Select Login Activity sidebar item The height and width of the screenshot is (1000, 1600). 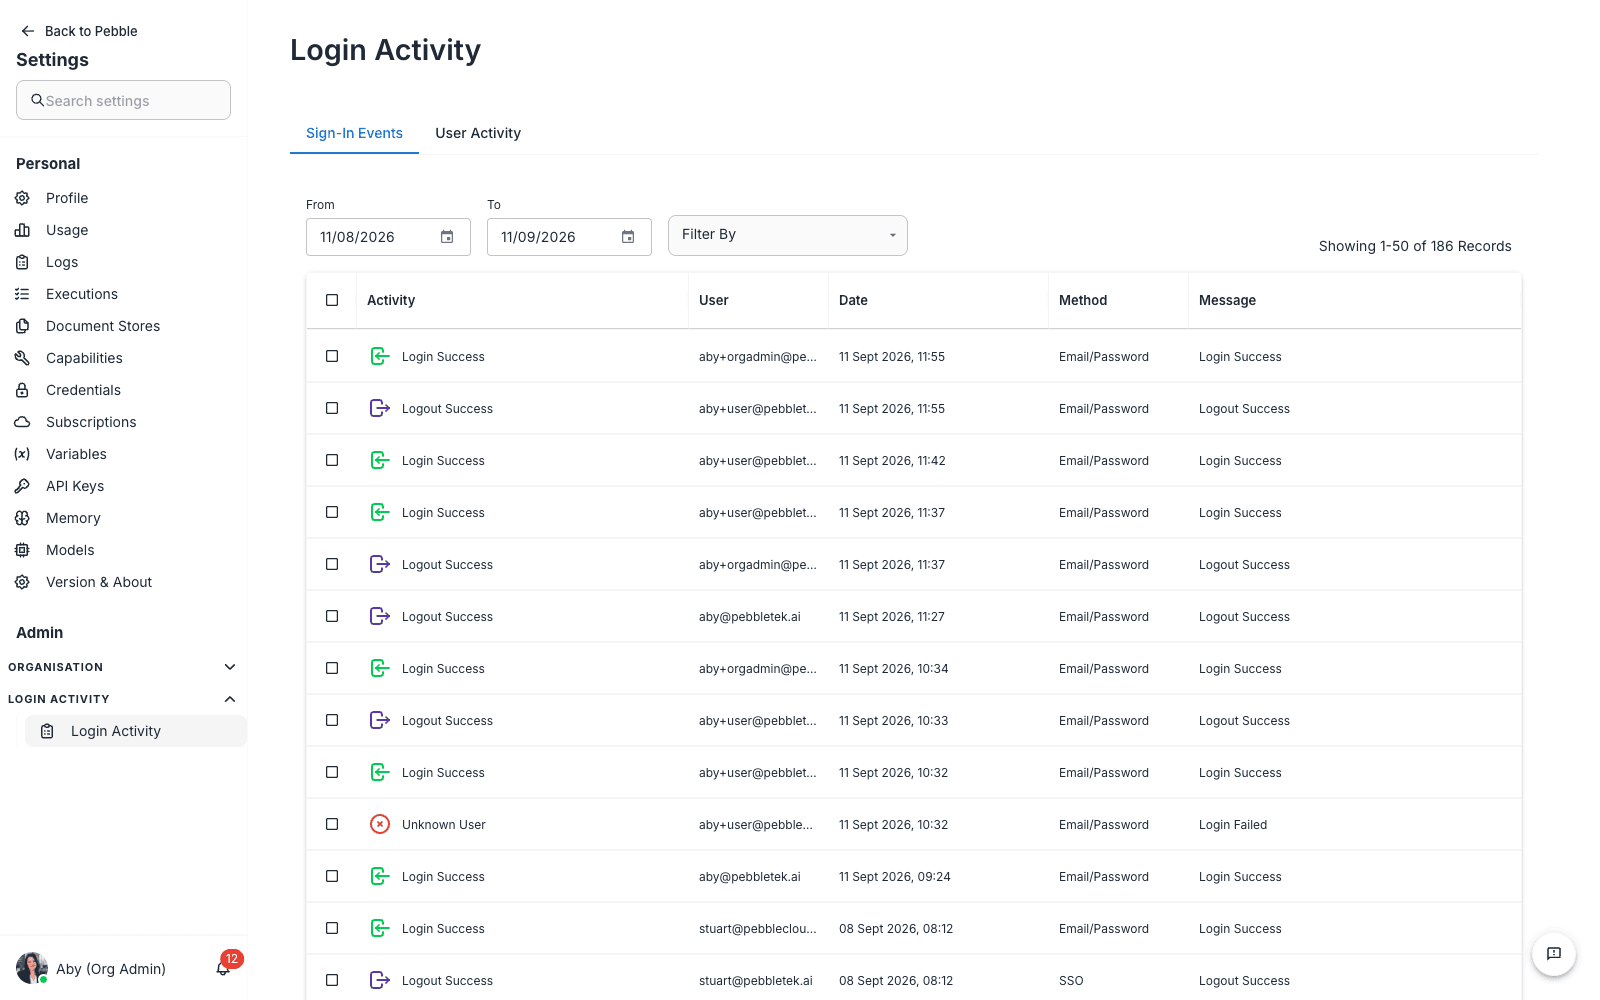136,731
